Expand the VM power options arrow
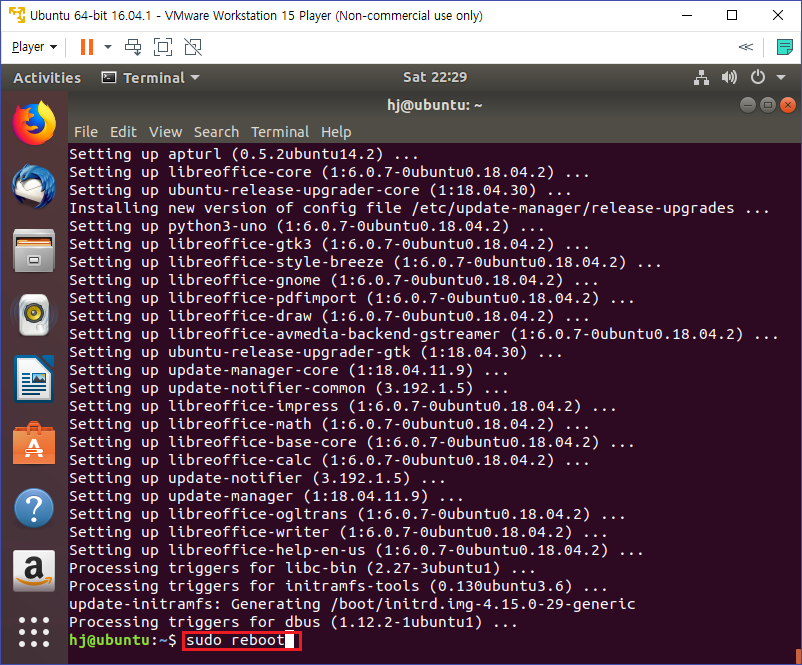 (x=108, y=47)
